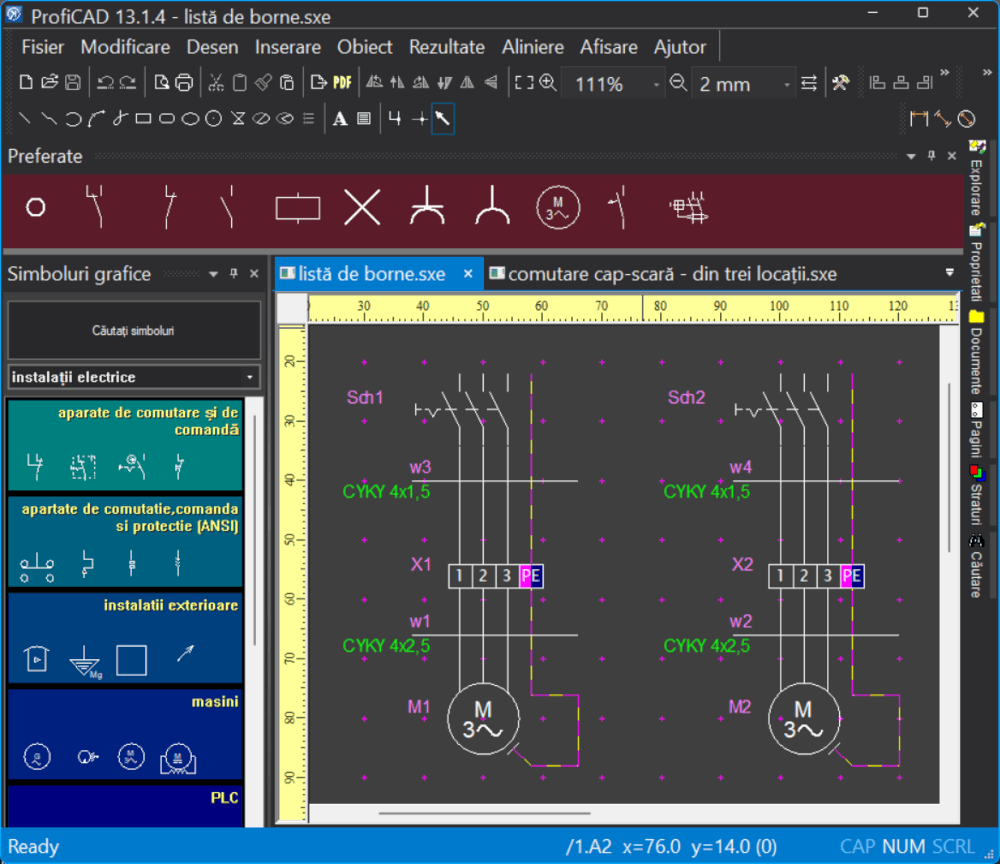Select the text tool marked A

tap(340, 119)
